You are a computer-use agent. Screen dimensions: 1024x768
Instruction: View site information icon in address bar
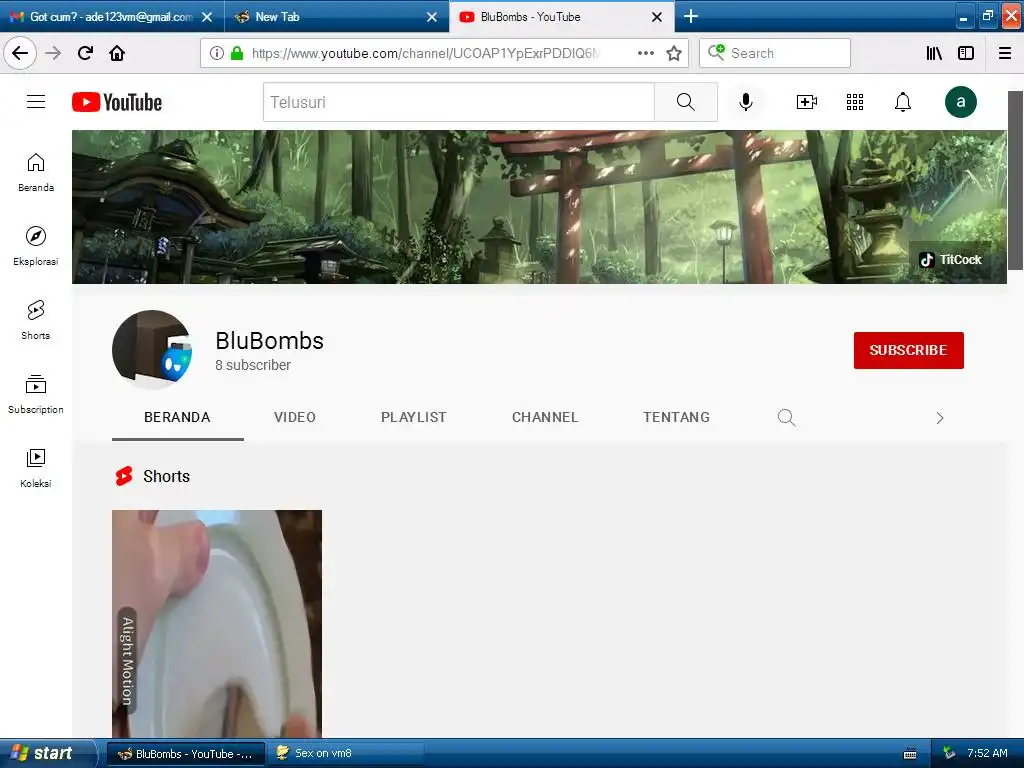point(217,53)
